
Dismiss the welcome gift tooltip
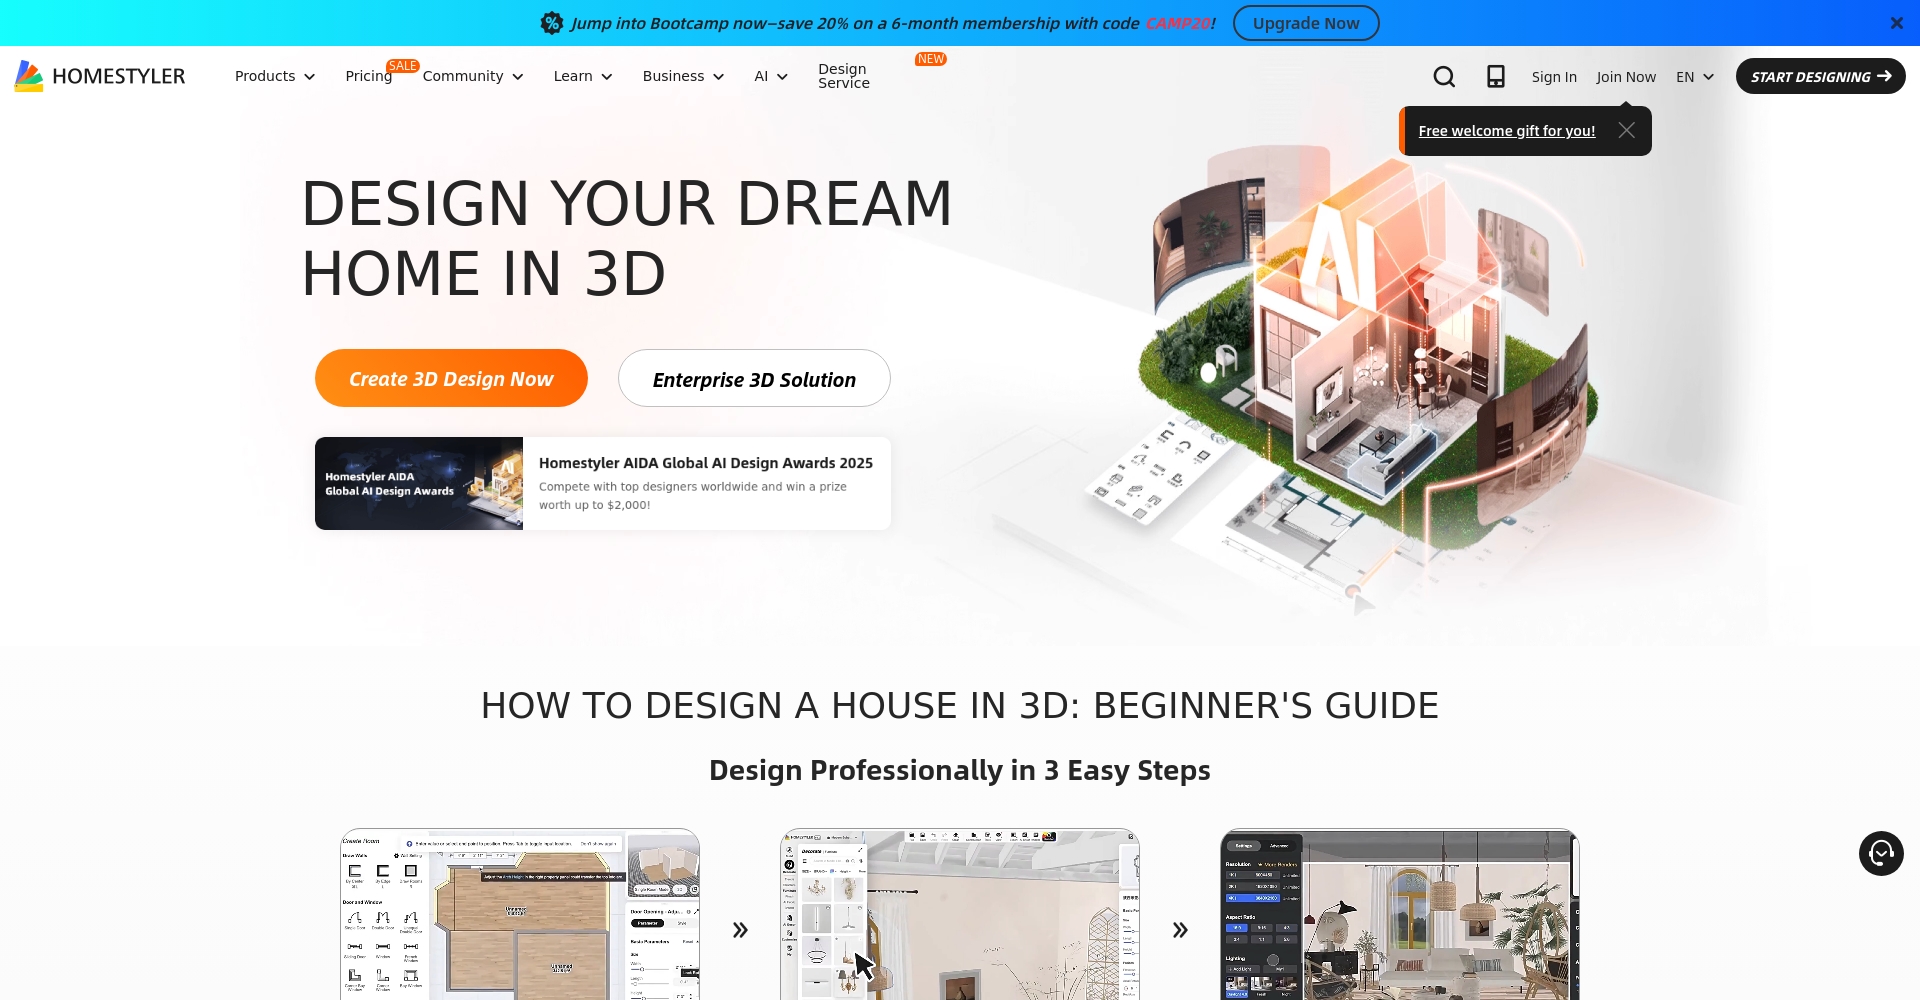[x=1627, y=131]
